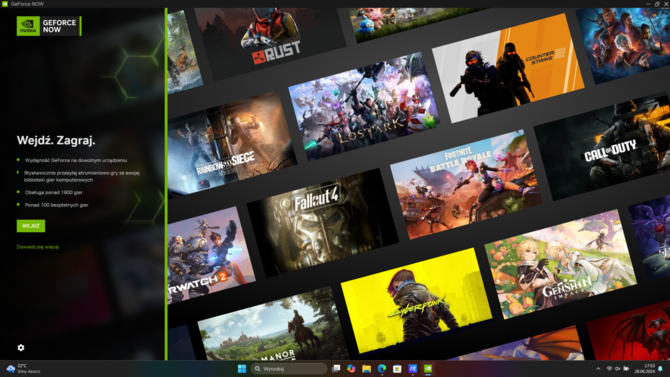Image resolution: width=670 pixels, height=377 pixels.
Task: Launch Copilot from the taskbar
Action: 351,368
